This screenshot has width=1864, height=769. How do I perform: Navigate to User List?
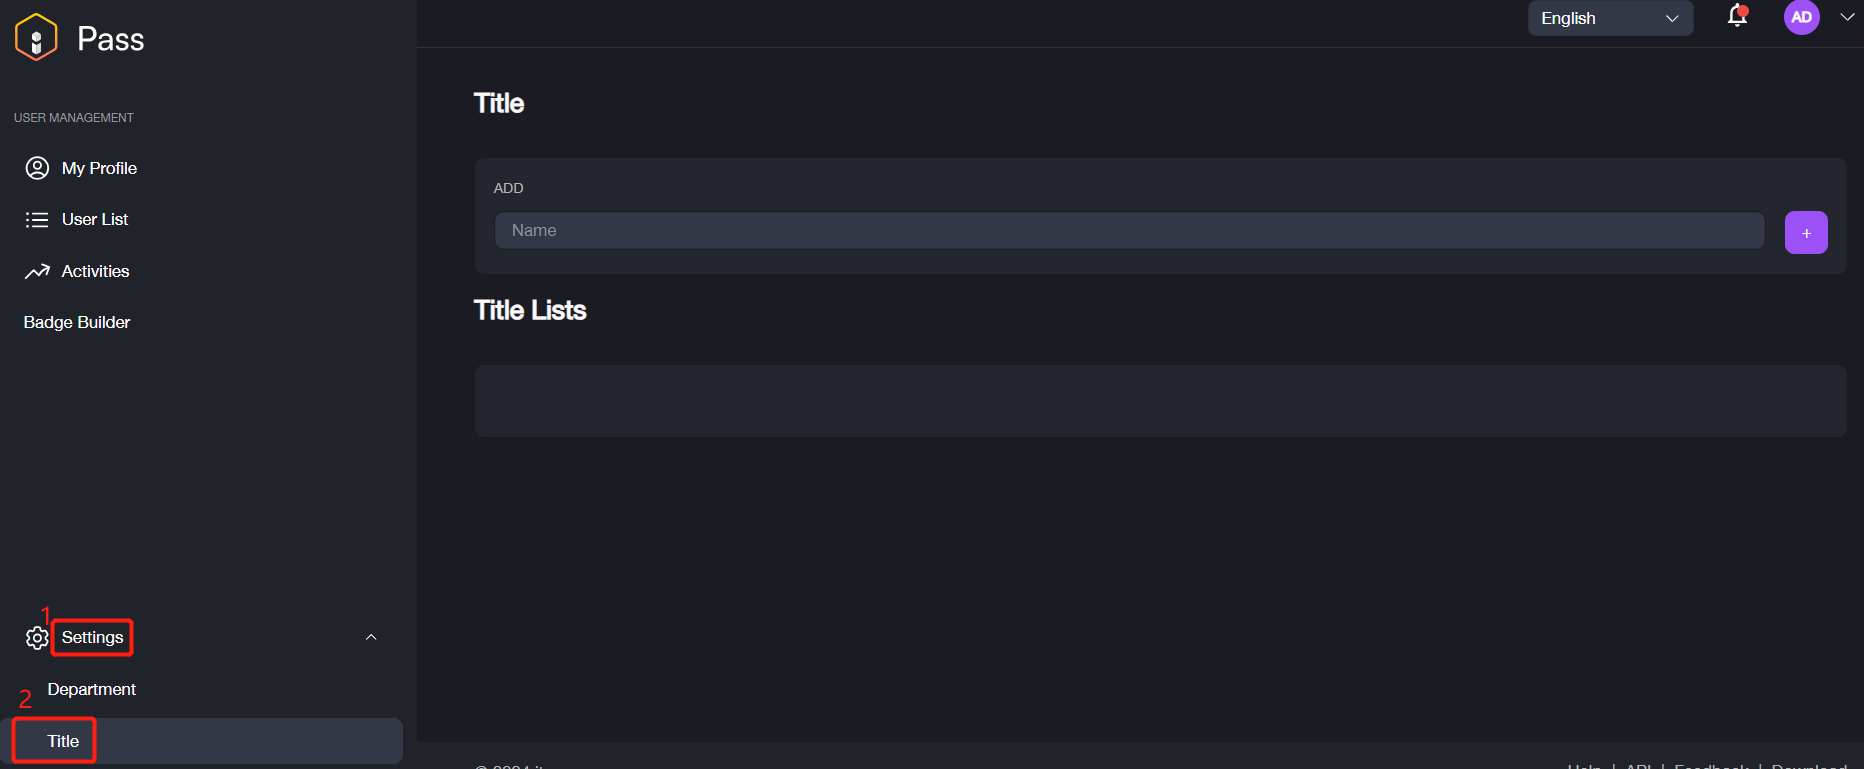[95, 219]
